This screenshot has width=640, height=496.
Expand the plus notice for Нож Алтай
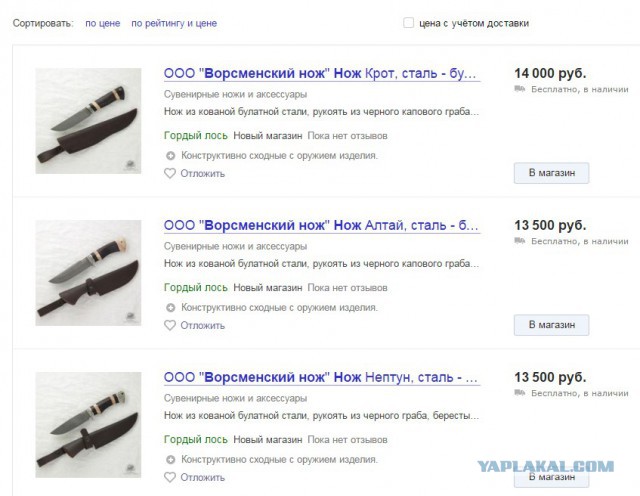click(x=171, y=307)
